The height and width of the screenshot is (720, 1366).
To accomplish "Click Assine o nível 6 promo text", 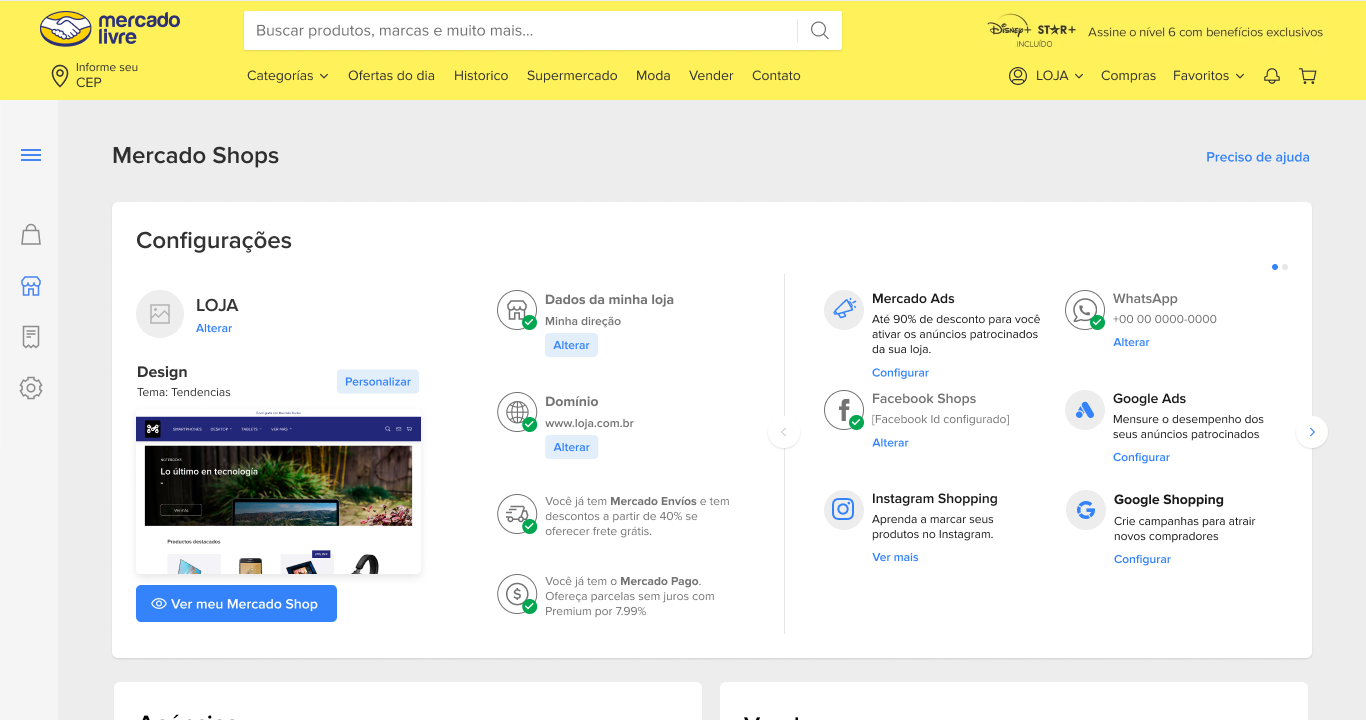I will tap(1205, 32).
